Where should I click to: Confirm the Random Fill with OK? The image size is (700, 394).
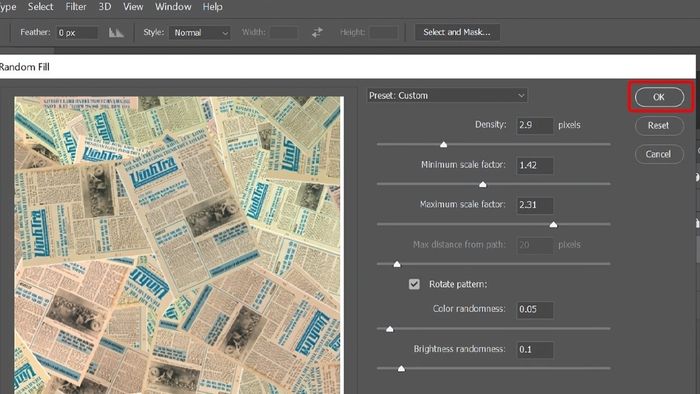tap(659, 97)
